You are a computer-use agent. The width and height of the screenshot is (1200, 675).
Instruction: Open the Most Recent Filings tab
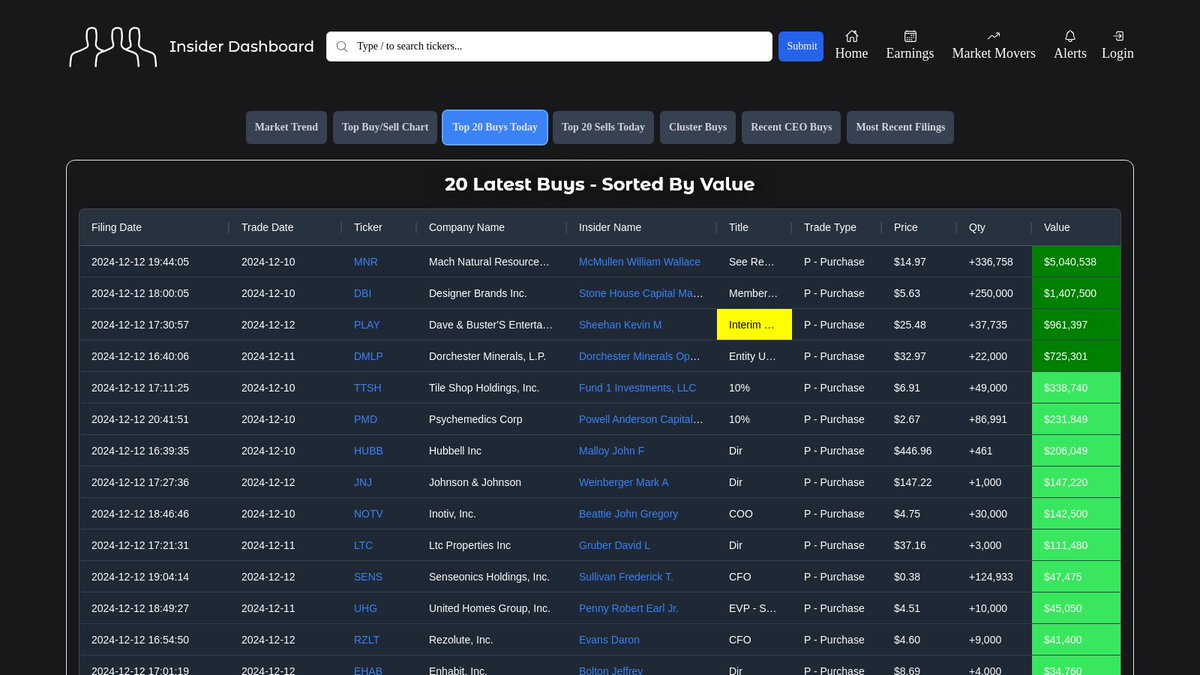(x=900, y=127)
